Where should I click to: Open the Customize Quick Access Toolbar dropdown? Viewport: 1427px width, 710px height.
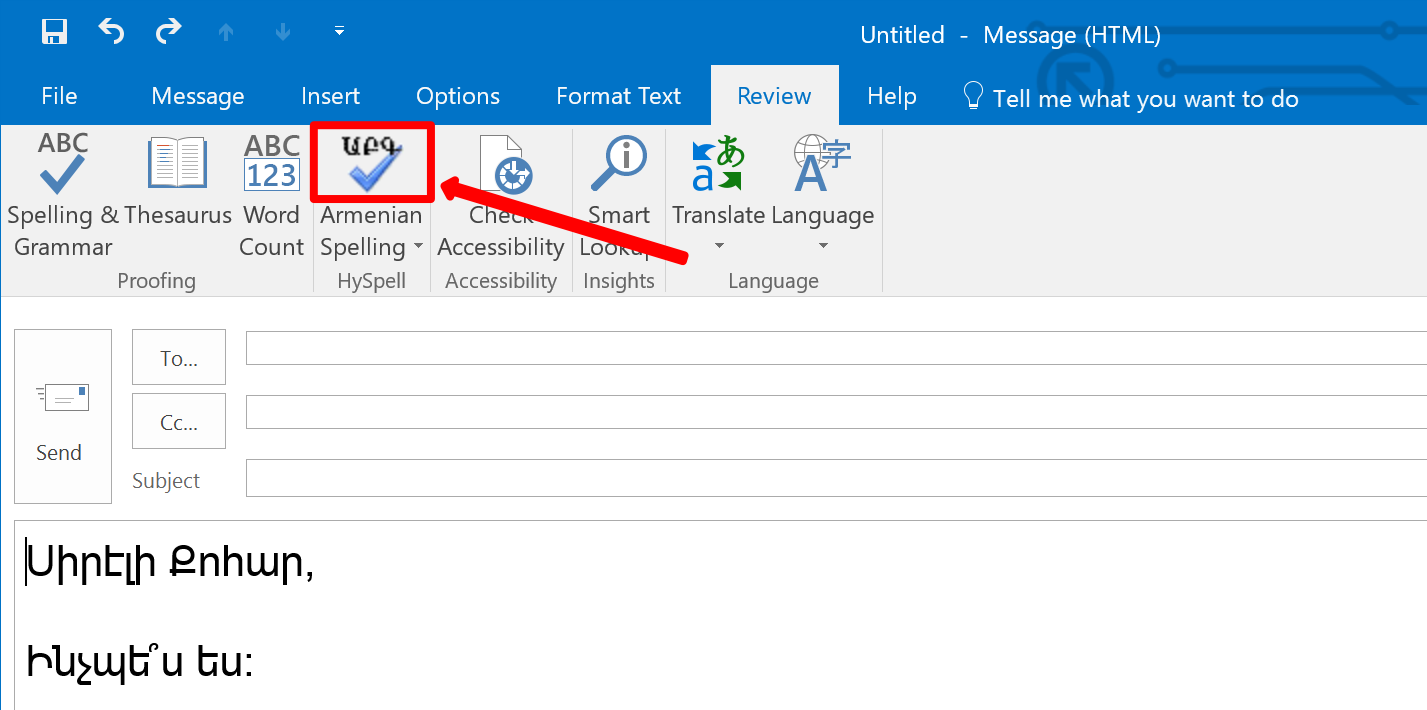pyautogui.click(x=339, y=32)
